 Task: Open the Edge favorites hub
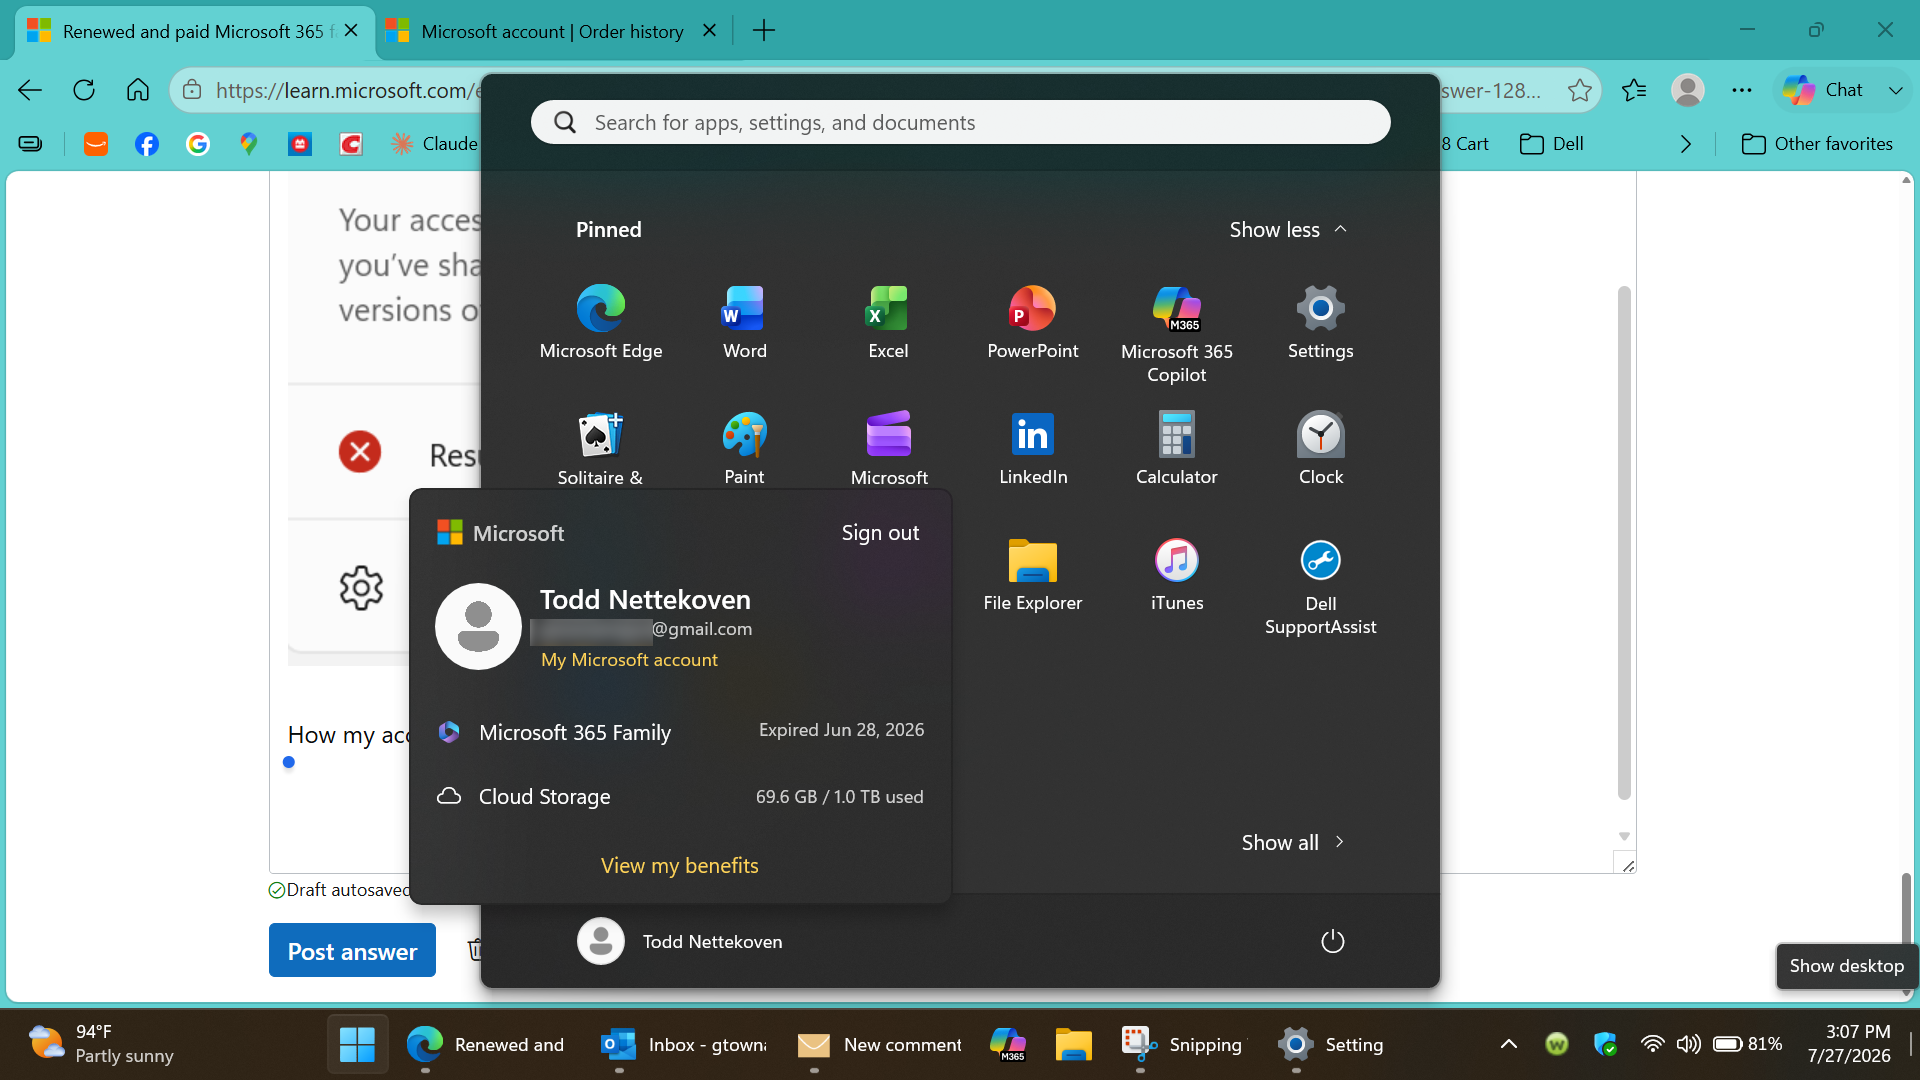tap(1635, 90)
